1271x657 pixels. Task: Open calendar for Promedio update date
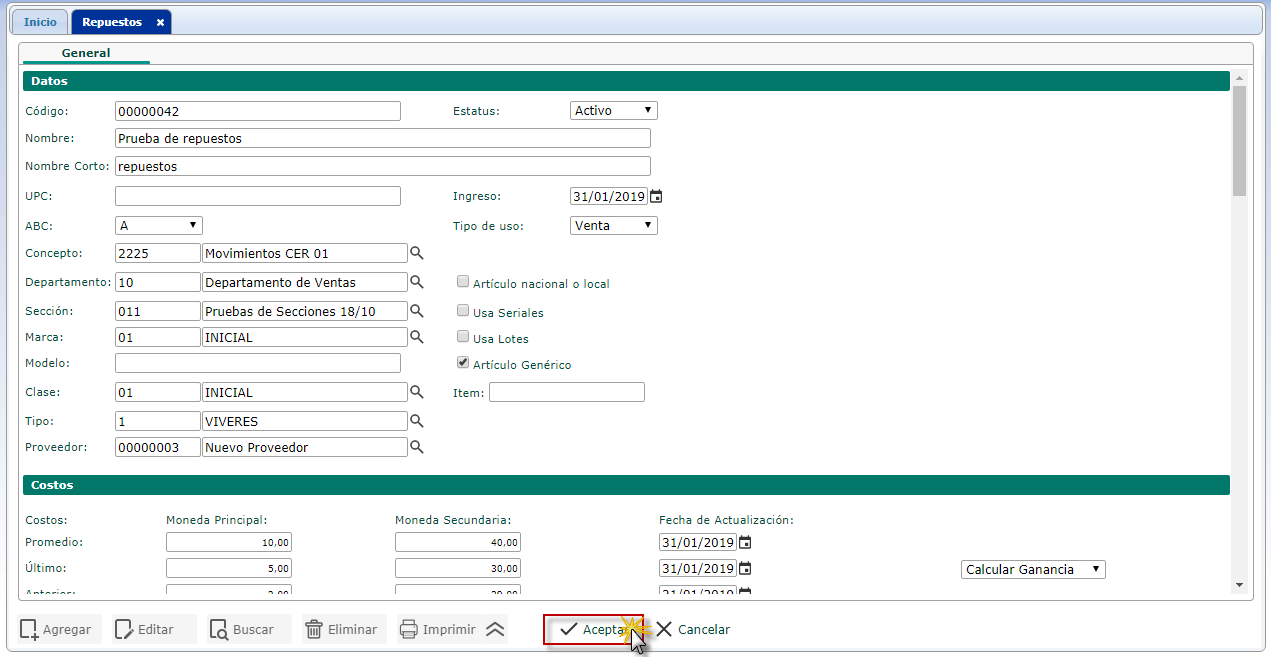[x=745, y=543]
